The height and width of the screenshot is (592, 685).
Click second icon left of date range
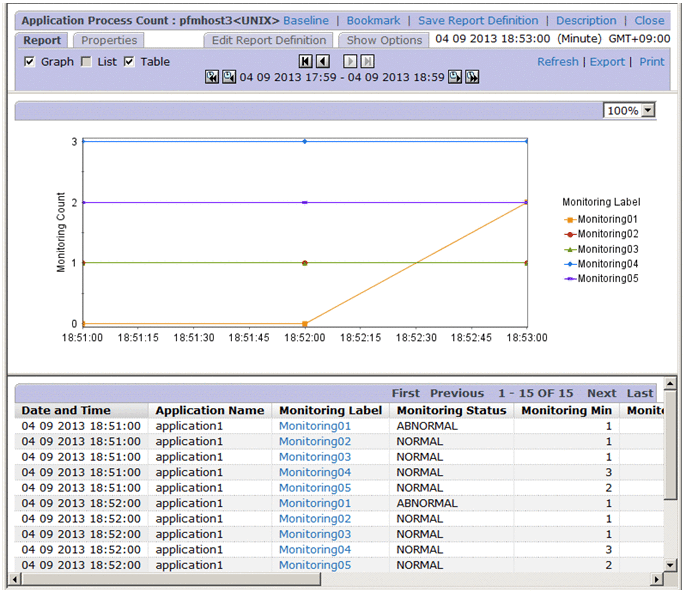click(x=229, y=78)
